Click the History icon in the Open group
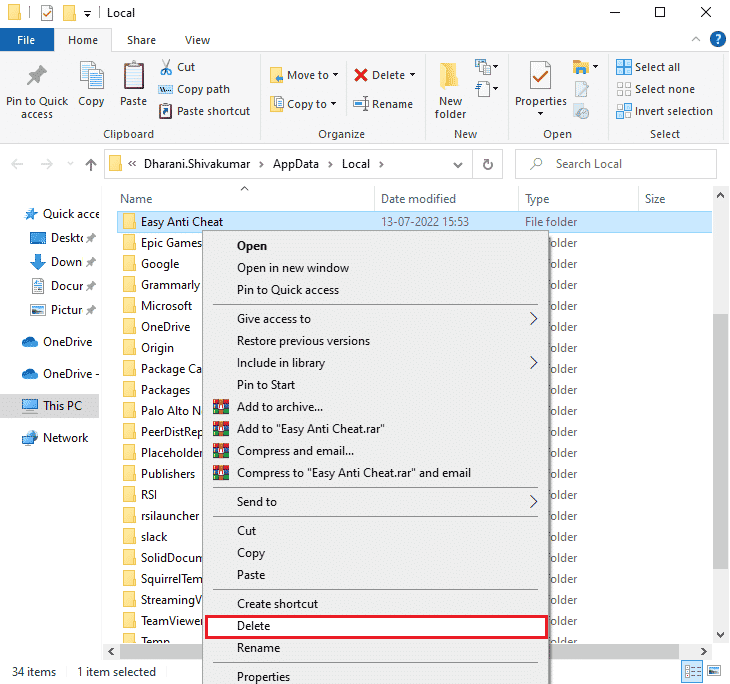 point(581,112)
